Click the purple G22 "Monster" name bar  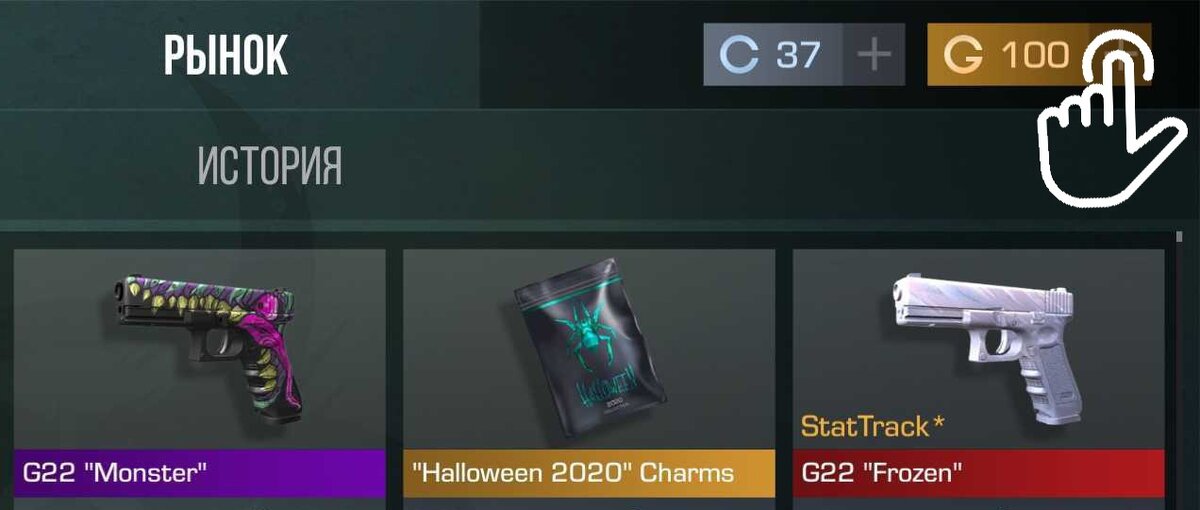[x=200, y=473]
